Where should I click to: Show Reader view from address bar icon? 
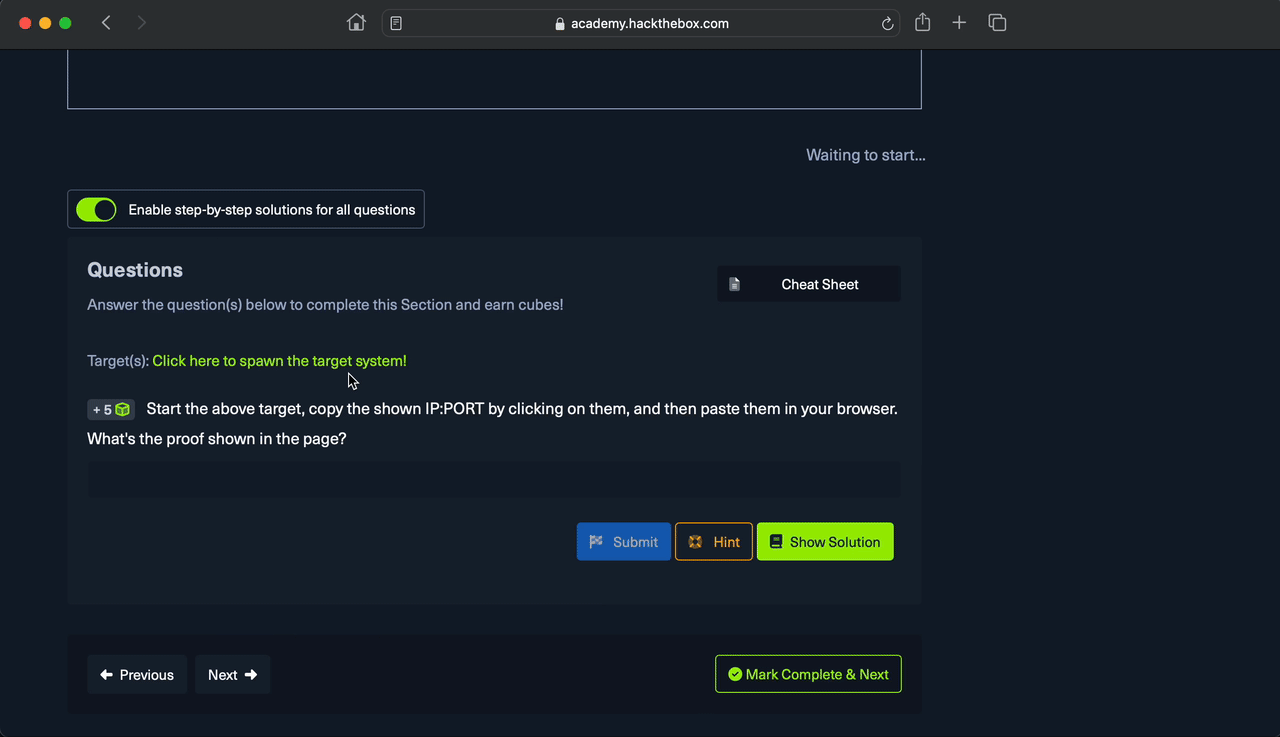[x=397, y=23]
